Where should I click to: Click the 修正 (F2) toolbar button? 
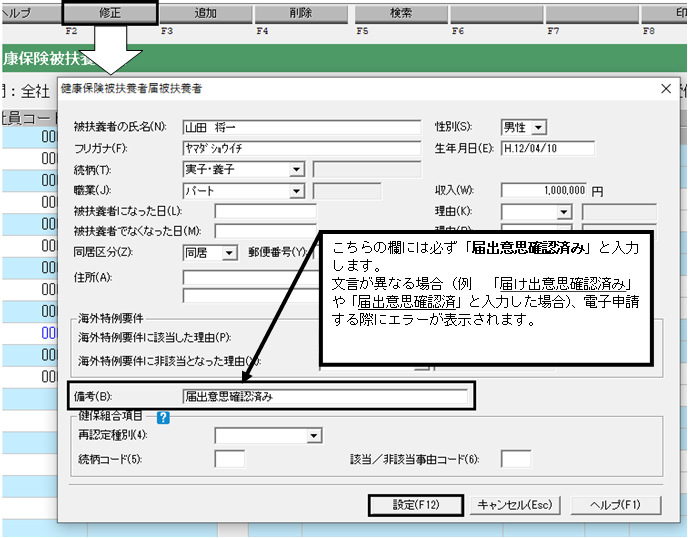[110, 13]
